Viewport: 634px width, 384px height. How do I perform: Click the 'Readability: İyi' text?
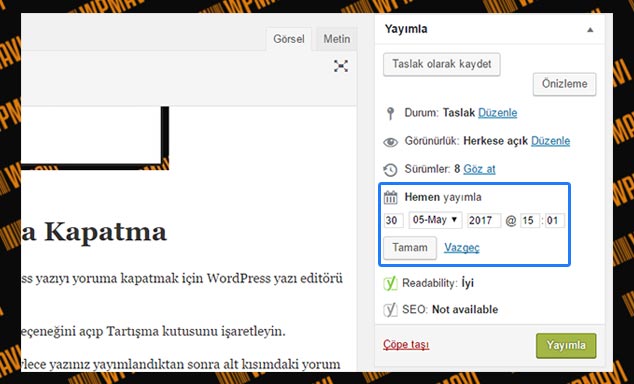click(437, 283)
